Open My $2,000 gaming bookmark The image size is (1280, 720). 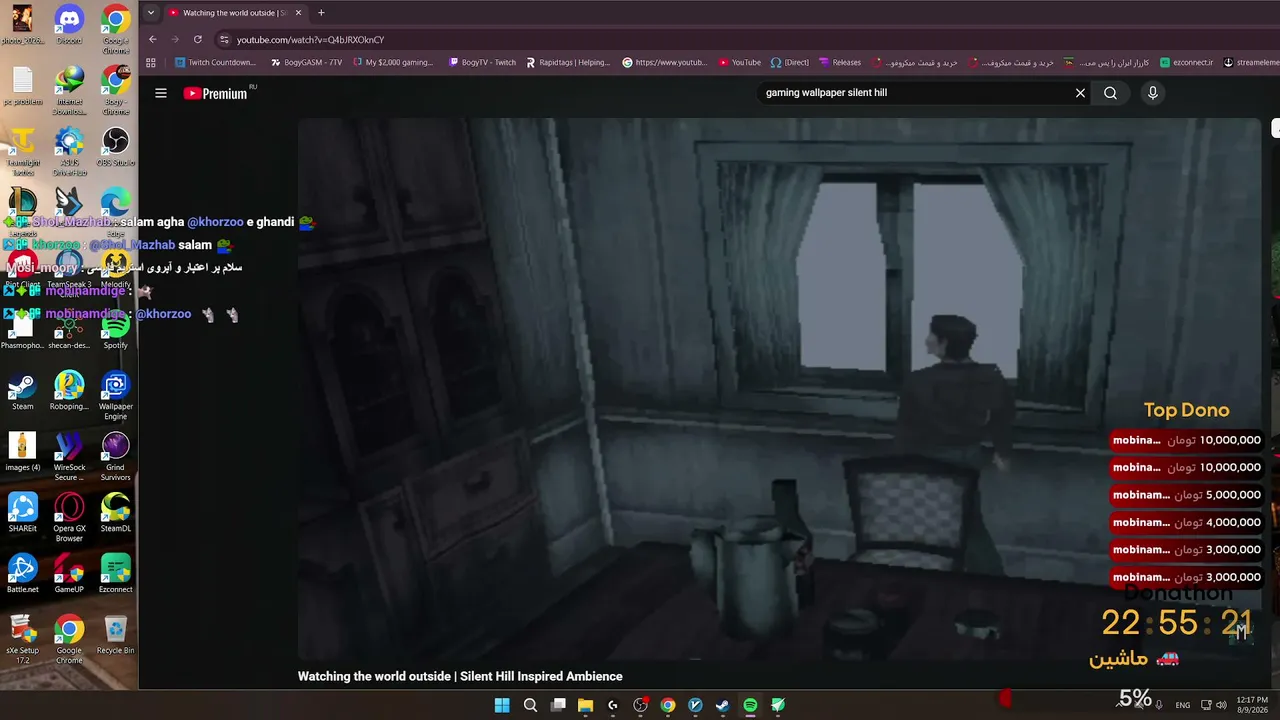pos(393,62)
